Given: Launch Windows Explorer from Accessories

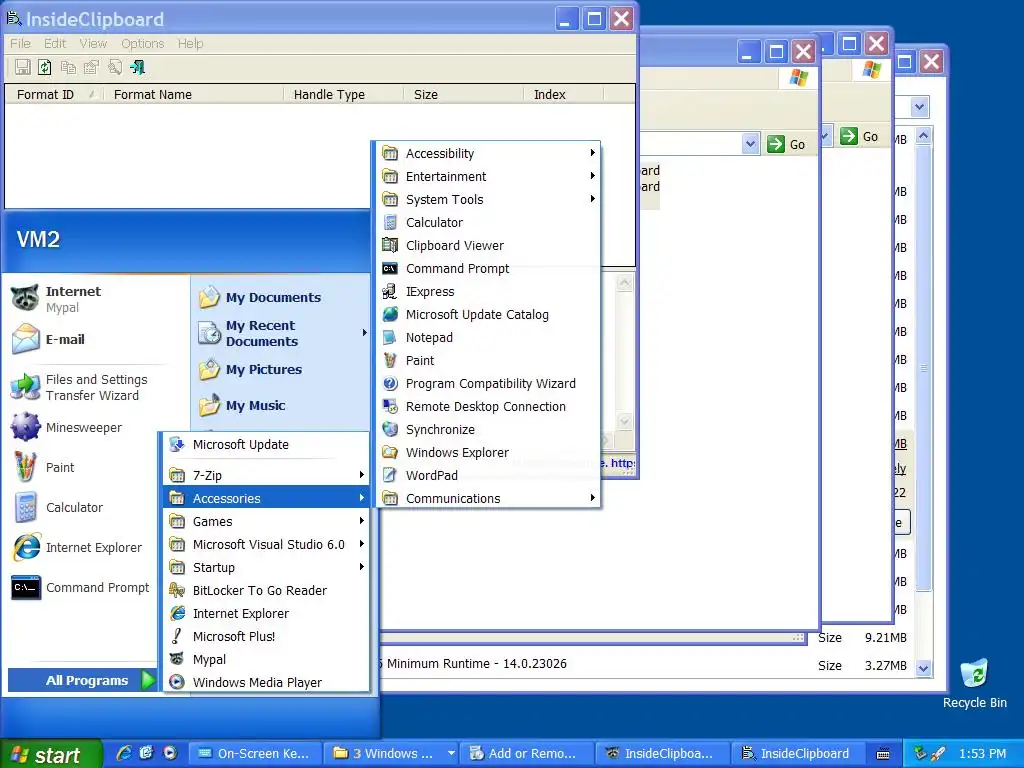Looking at the screenshot, I should (488, 453).
